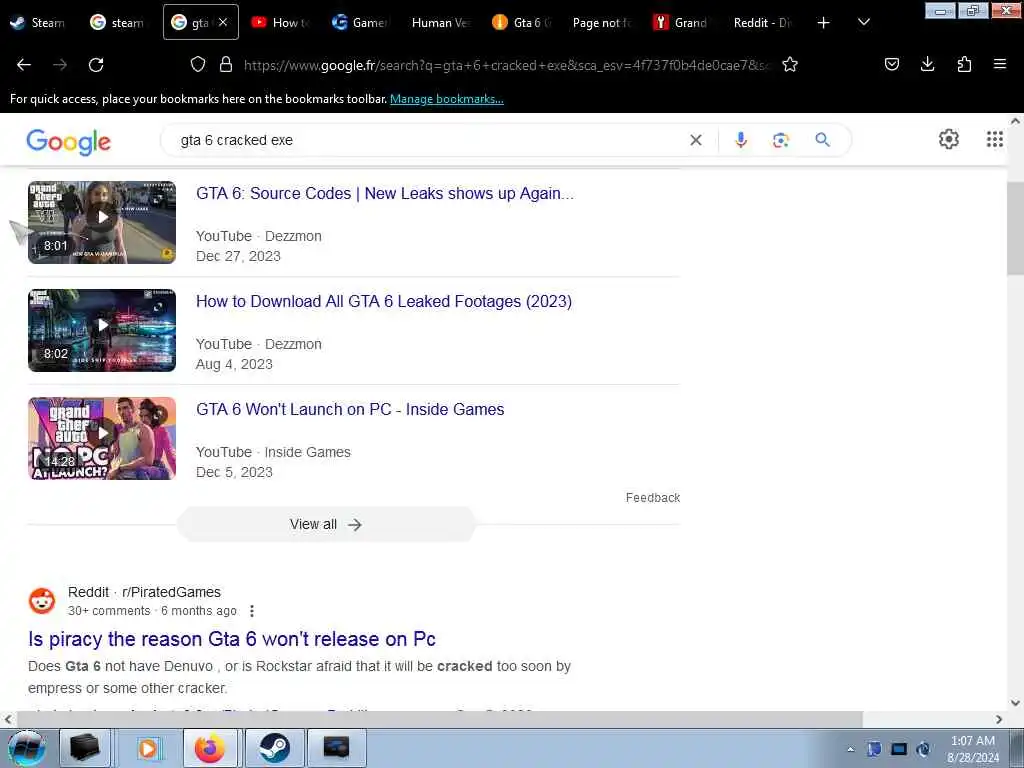Image resolution: width=1024 pixels, height=768 pixels.
Task: Bookmark this page with the star
Action: pos(790,64)
